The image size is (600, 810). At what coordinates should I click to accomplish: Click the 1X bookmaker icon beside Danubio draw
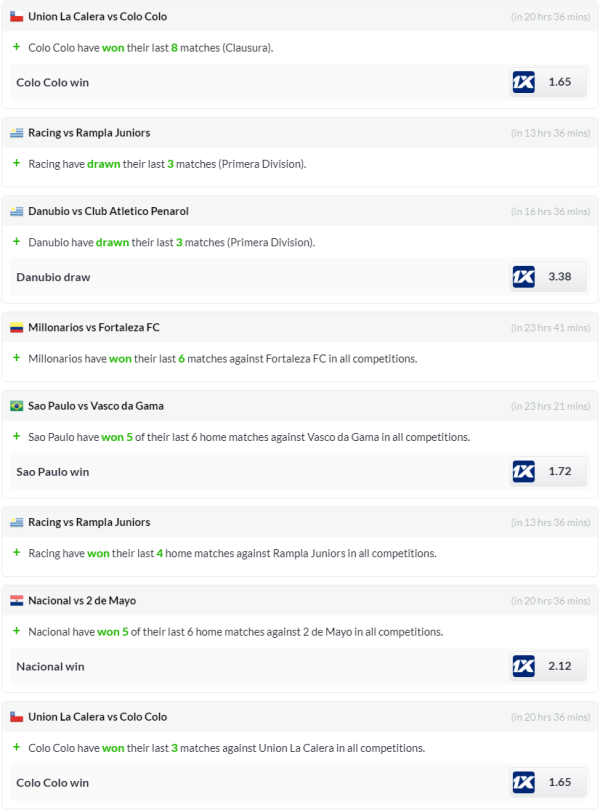pos(523,277)
